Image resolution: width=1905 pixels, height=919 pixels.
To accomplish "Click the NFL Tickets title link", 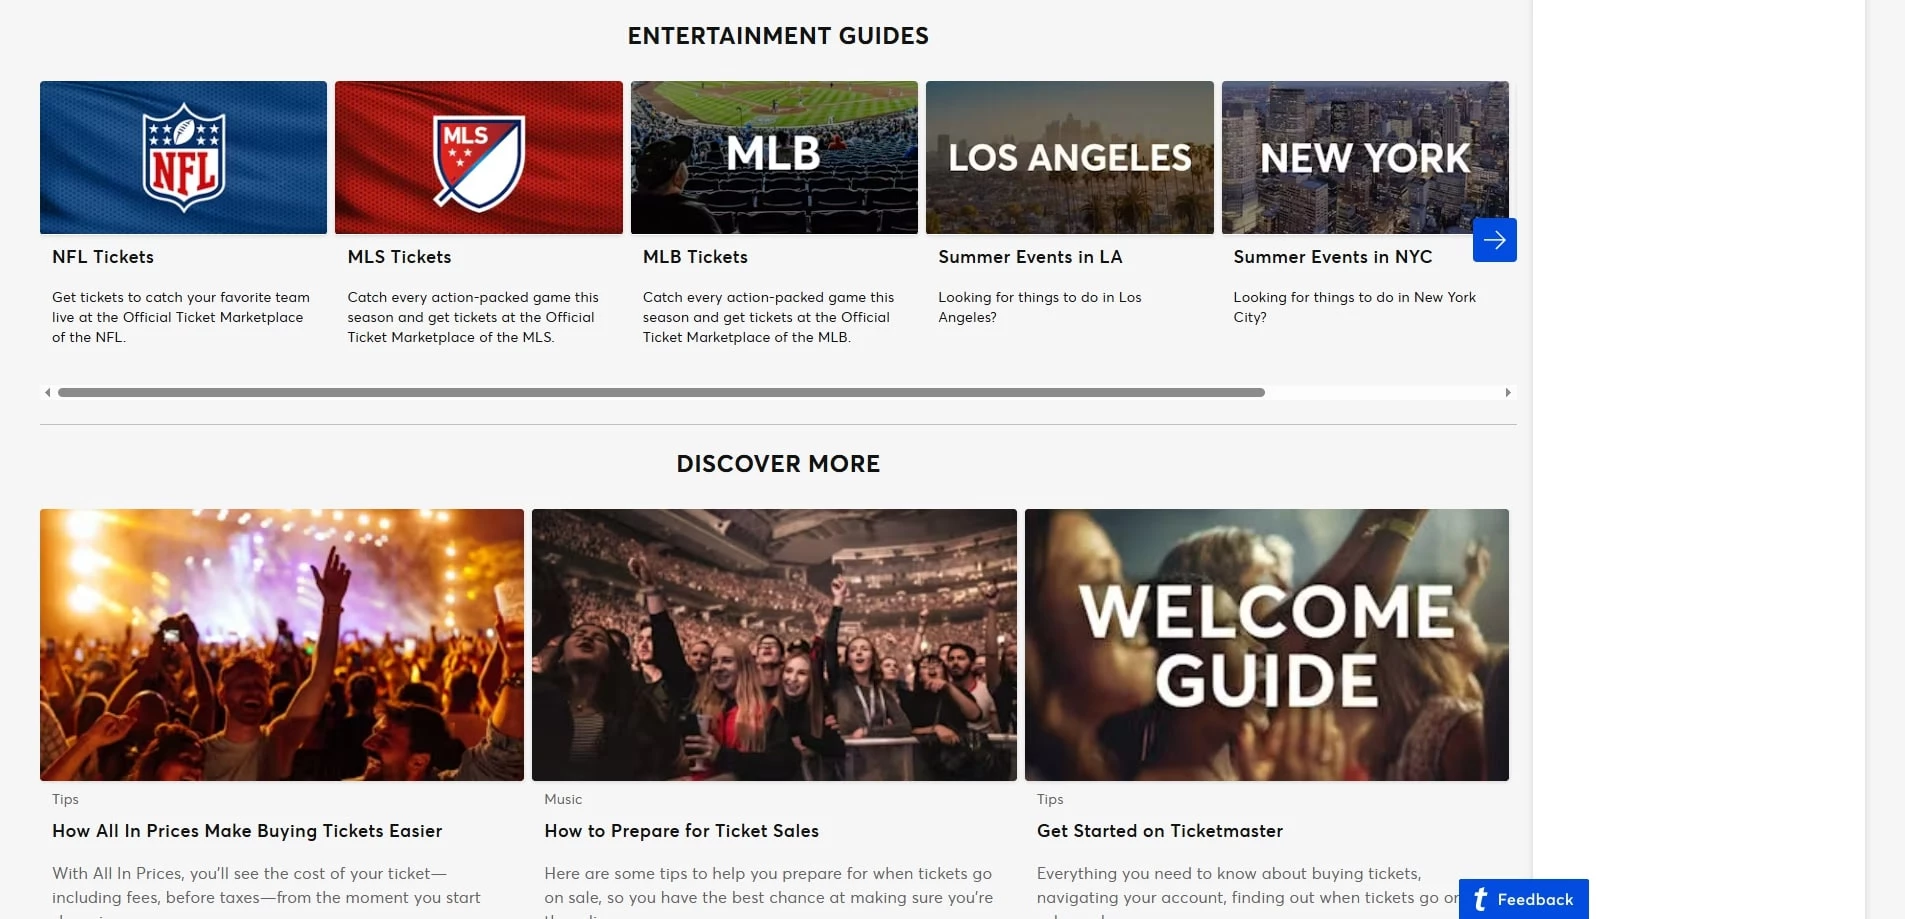I will 103,257.
